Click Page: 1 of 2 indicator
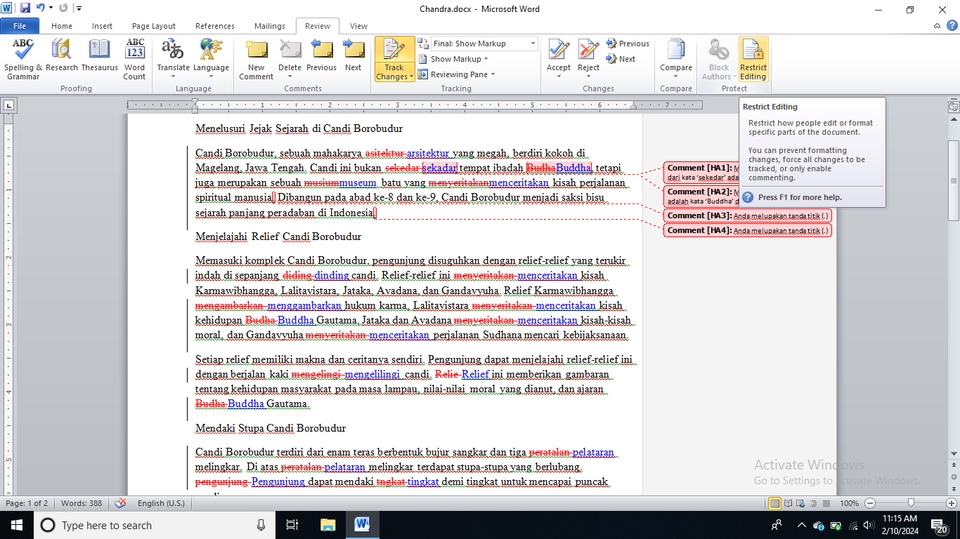This screenshot has width=960, height=539. click(26, 503)
